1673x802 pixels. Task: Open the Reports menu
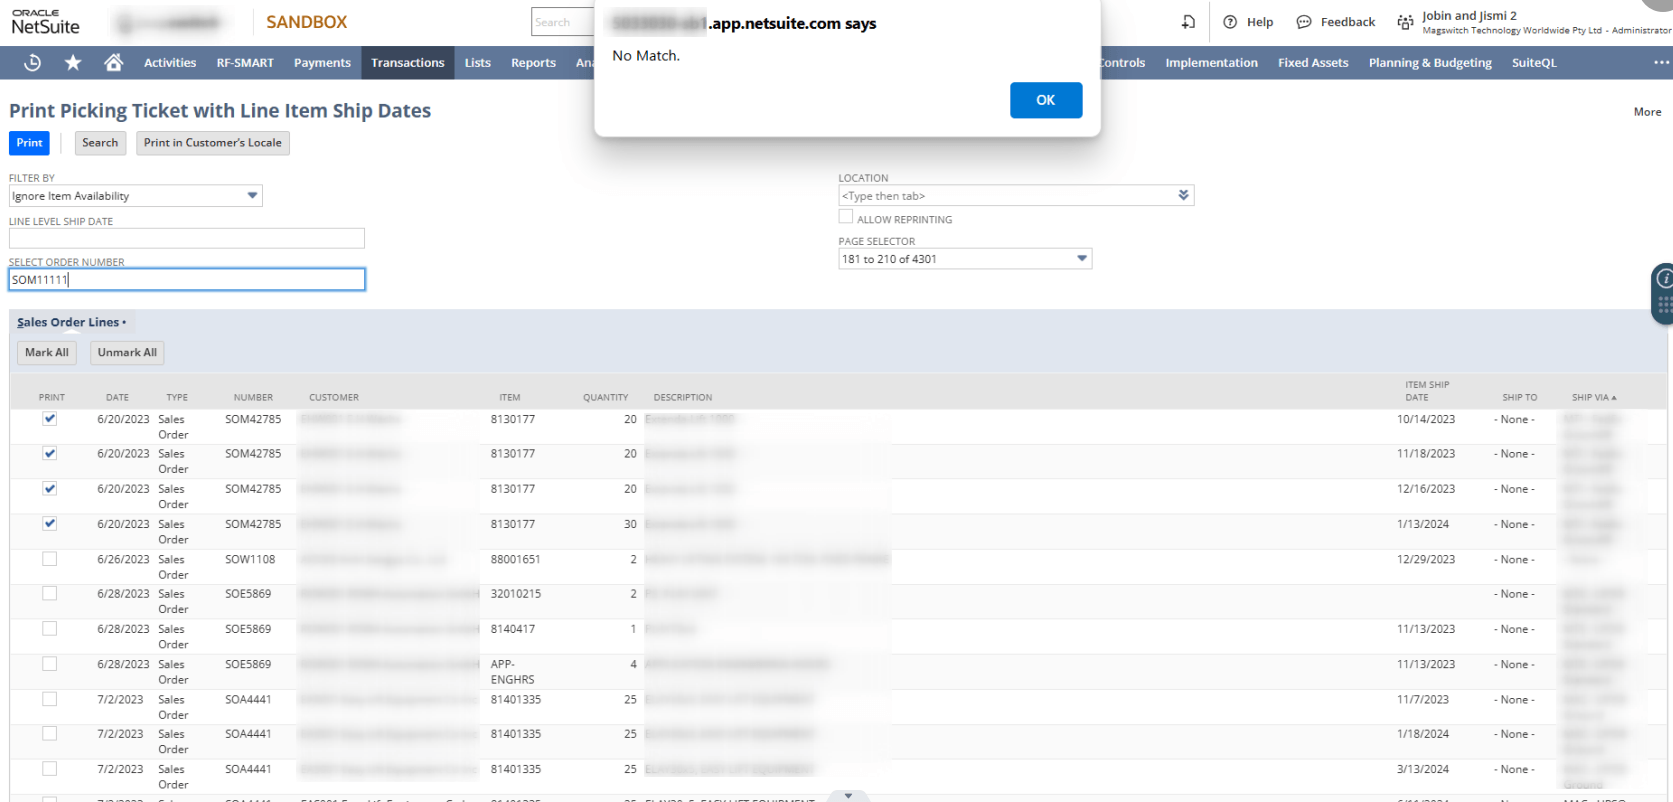tap(533, 63)
